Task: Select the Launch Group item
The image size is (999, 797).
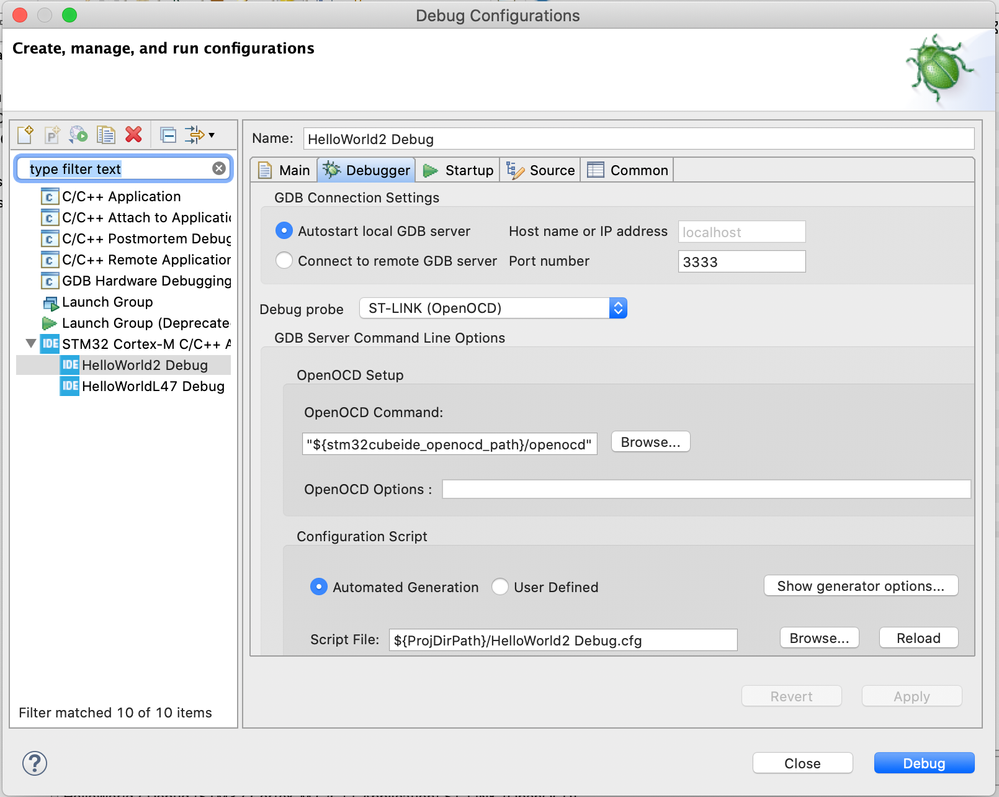Action: 97,302
